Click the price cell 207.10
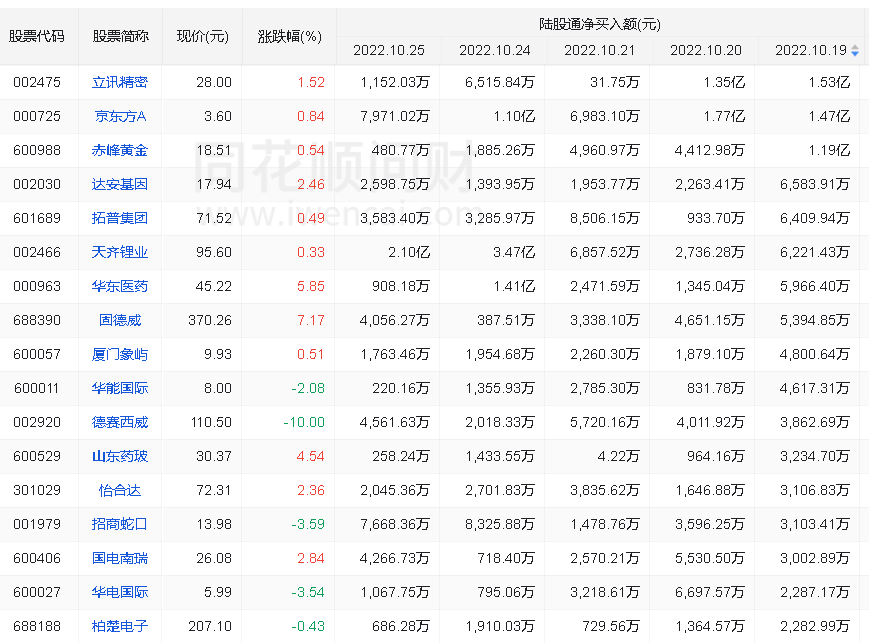 (209, 626)
